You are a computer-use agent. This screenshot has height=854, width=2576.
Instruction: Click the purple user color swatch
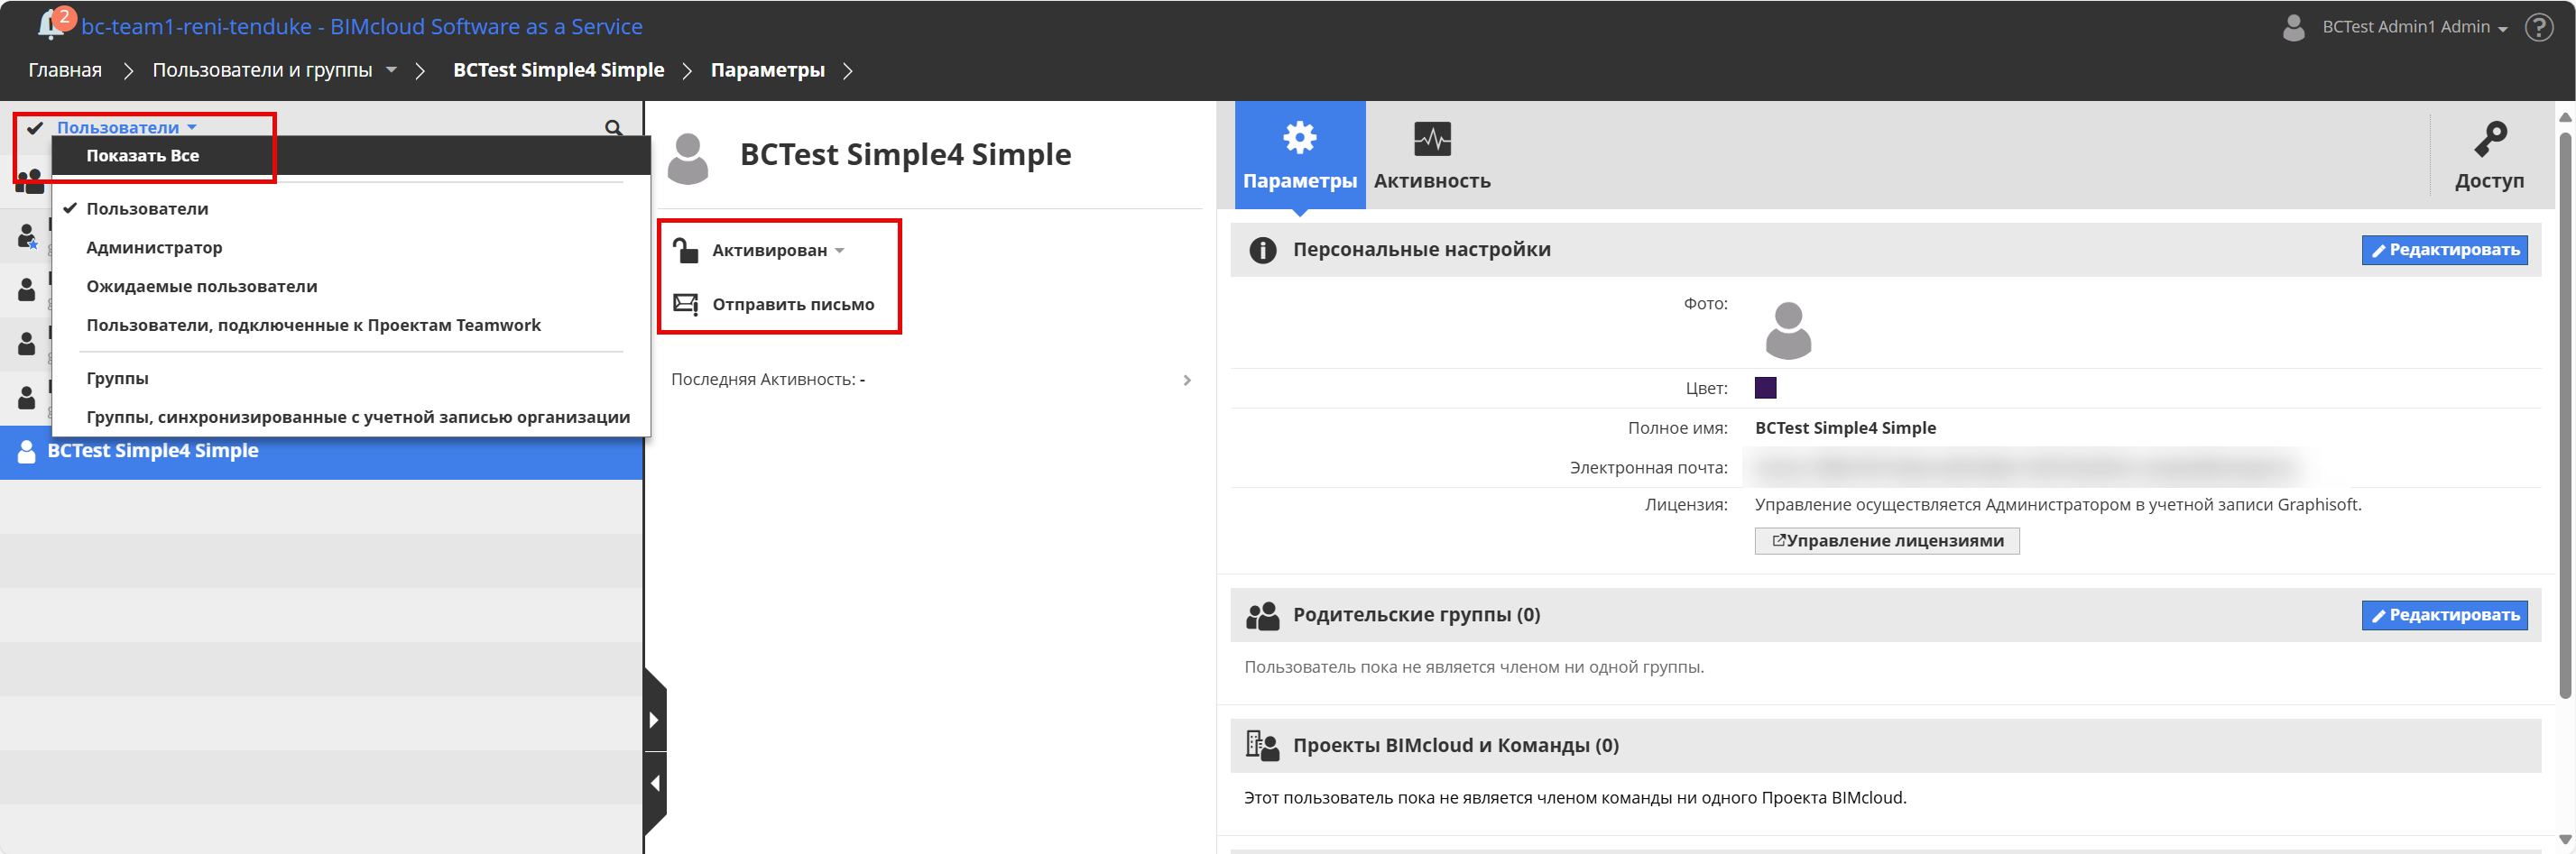(x=1766, y=388)
